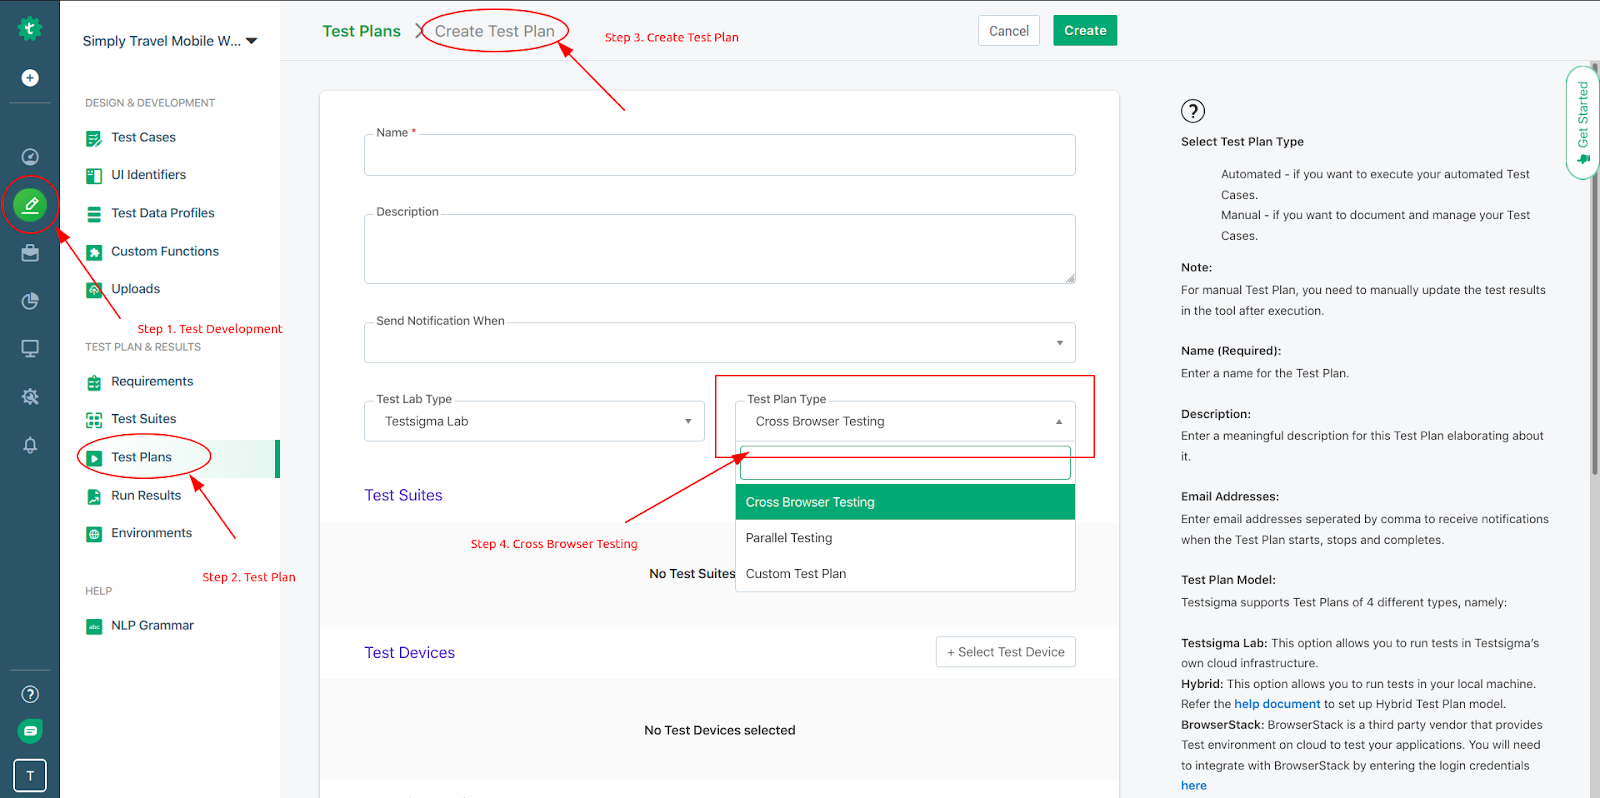Click the 'Test Devices' section heading
Viewport: 1600px width, 798px height.
409,653
